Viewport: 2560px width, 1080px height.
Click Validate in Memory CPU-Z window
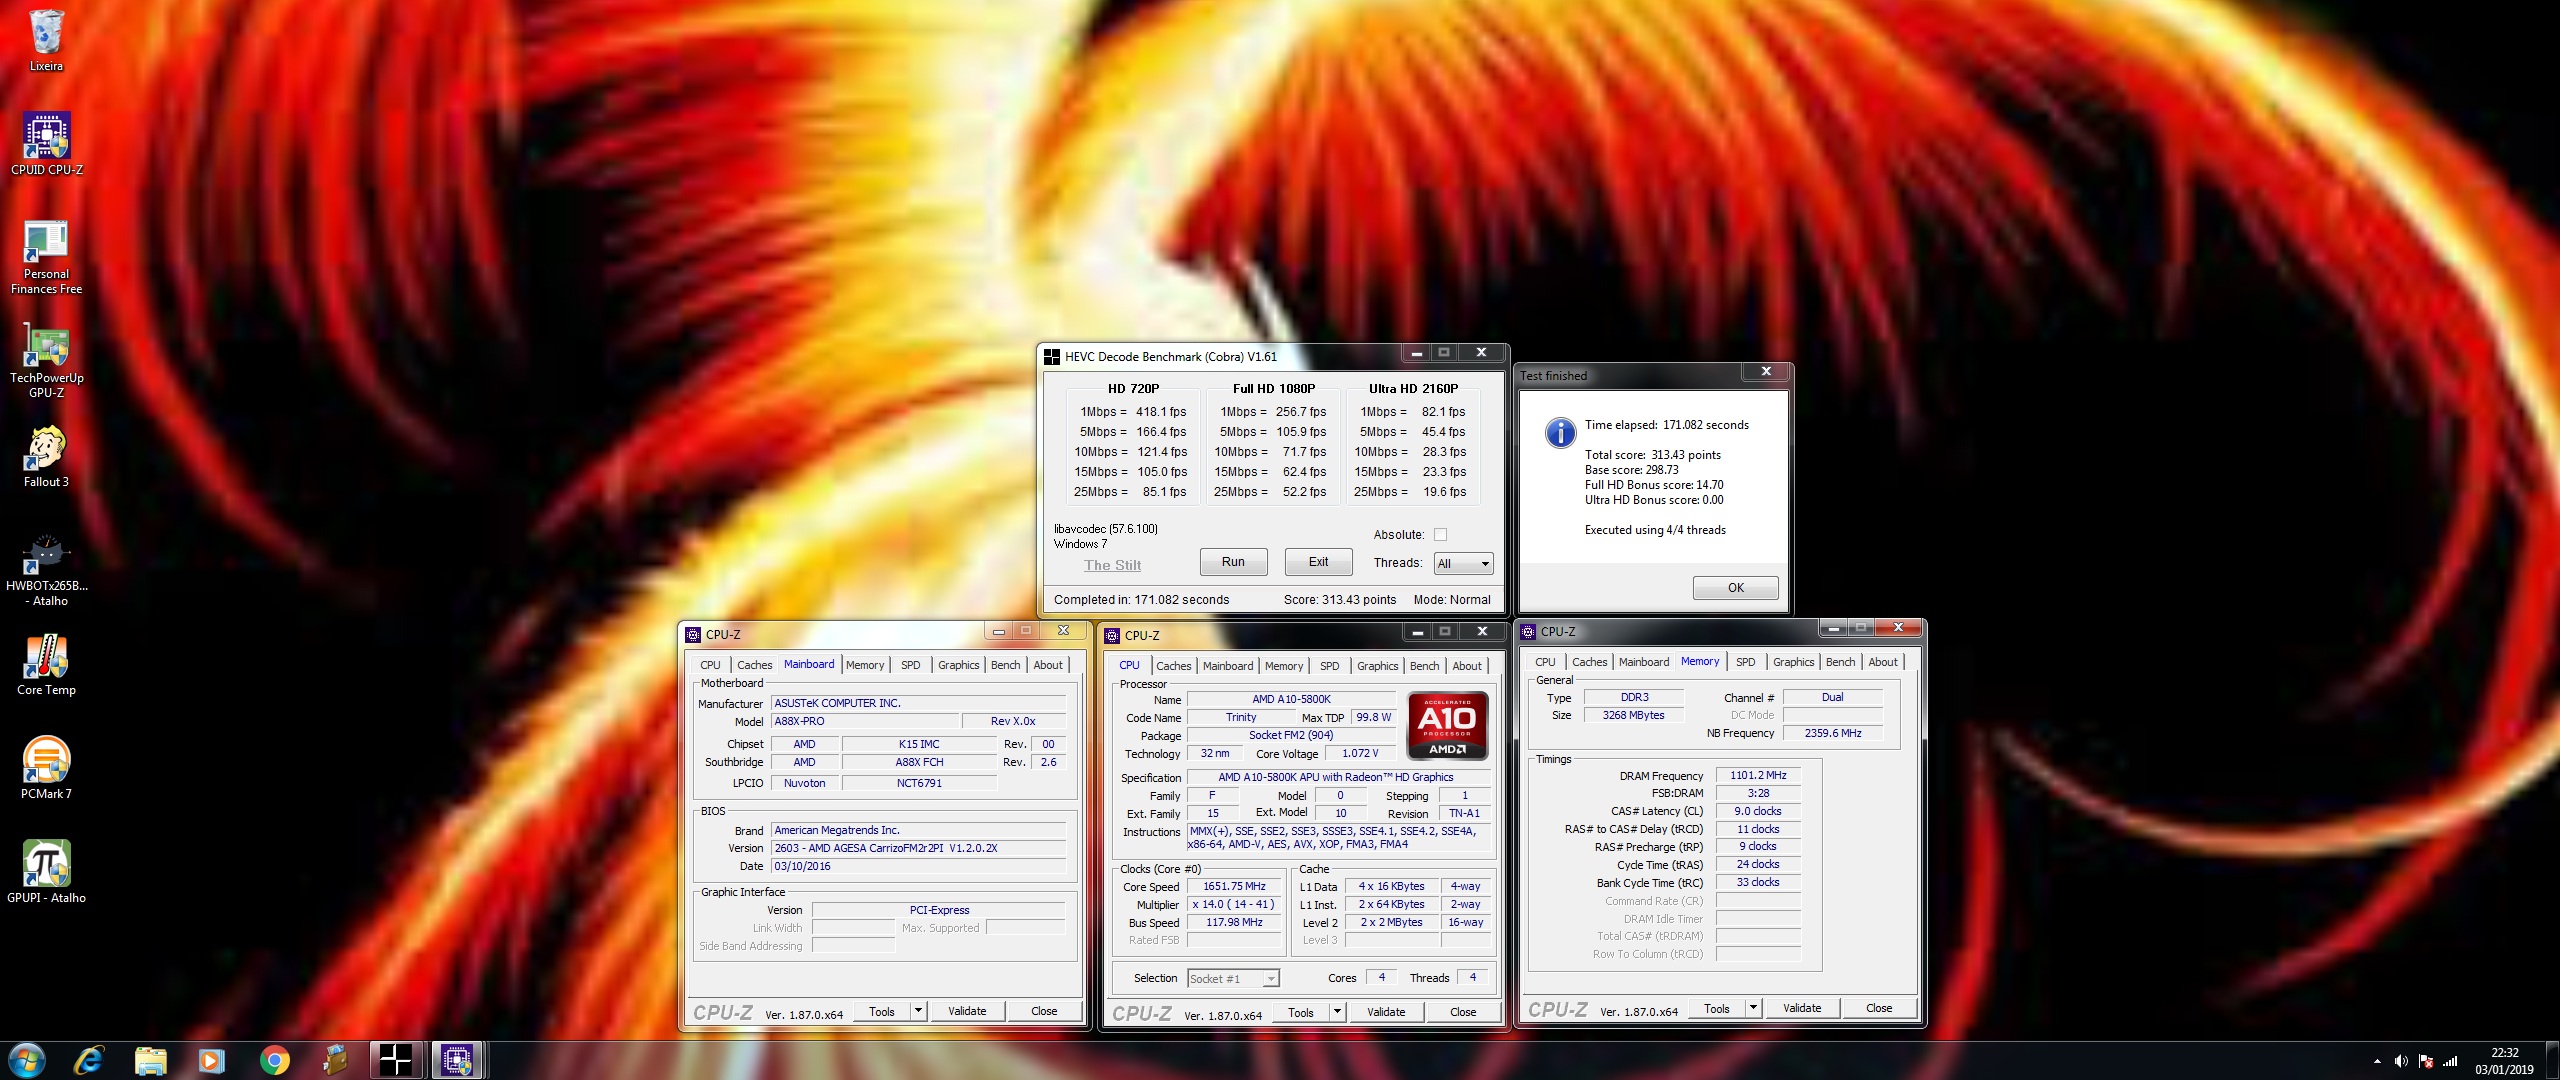point(1801,1008)
